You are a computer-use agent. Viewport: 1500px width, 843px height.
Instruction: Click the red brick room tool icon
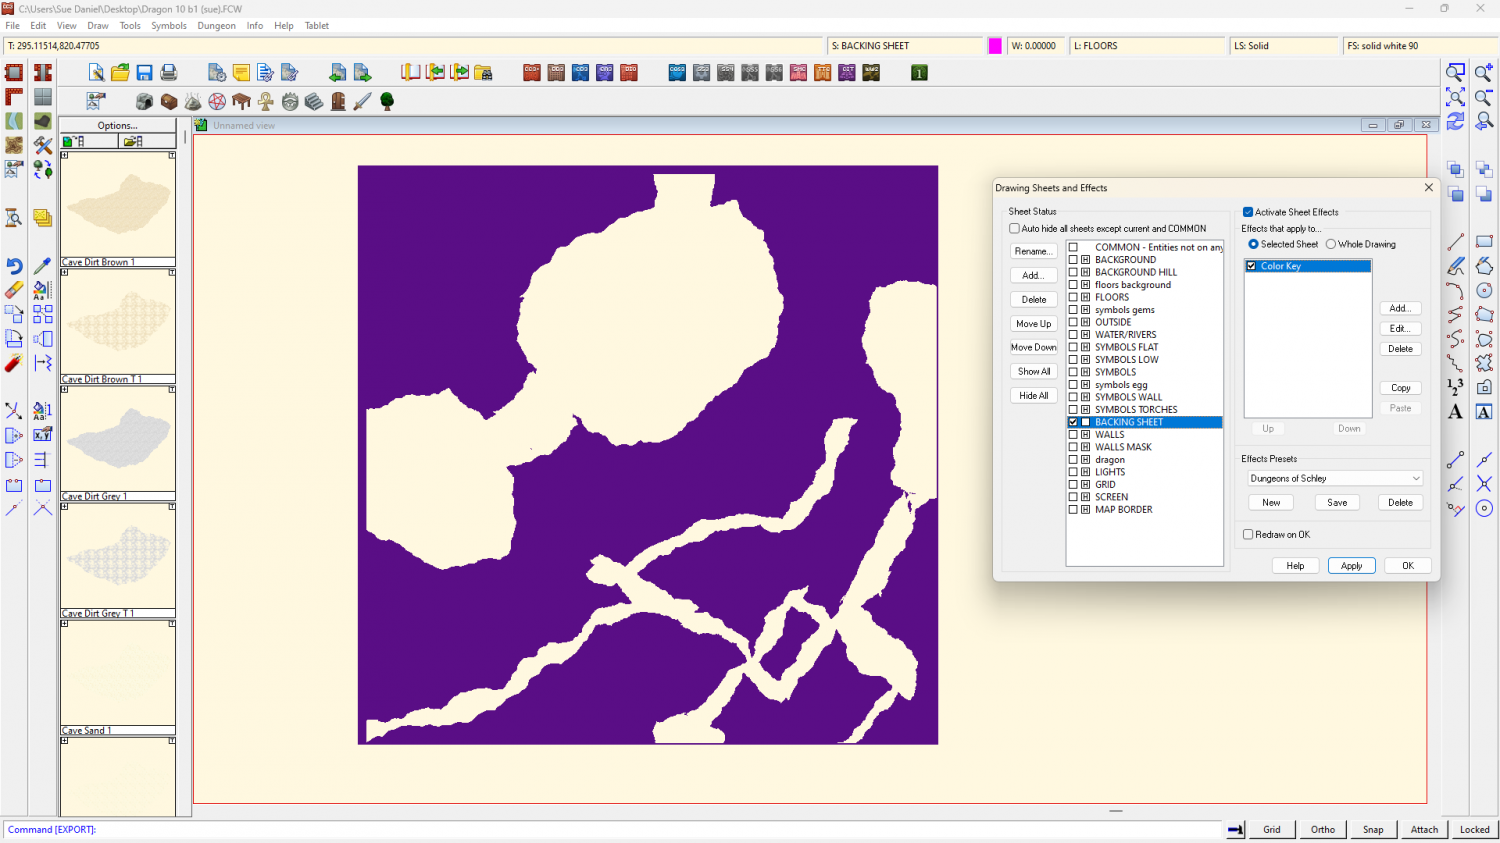click(14, 72)
